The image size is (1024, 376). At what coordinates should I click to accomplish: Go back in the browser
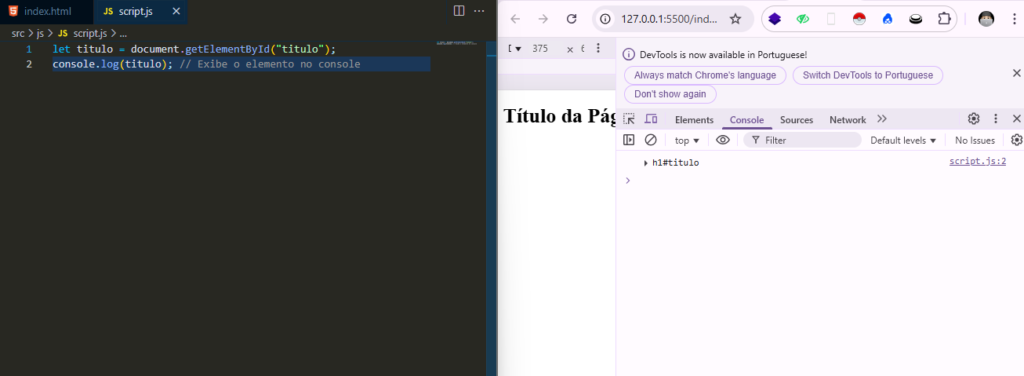point(515,19)
